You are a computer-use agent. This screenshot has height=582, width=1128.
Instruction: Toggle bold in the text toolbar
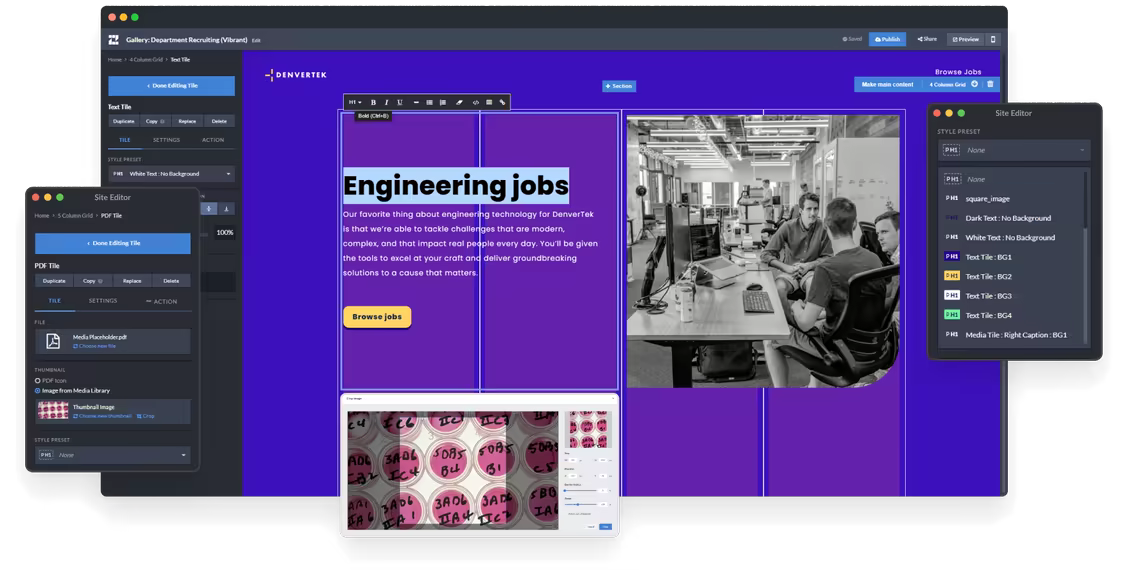373,102
